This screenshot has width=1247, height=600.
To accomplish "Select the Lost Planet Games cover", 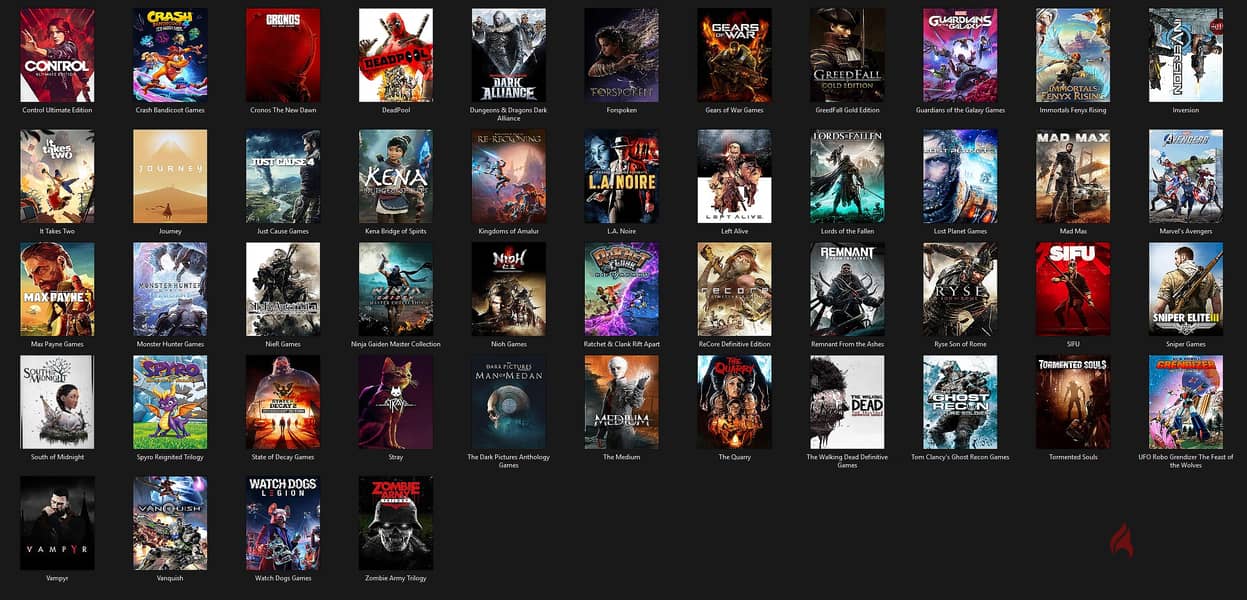I will tap(960, 176).
